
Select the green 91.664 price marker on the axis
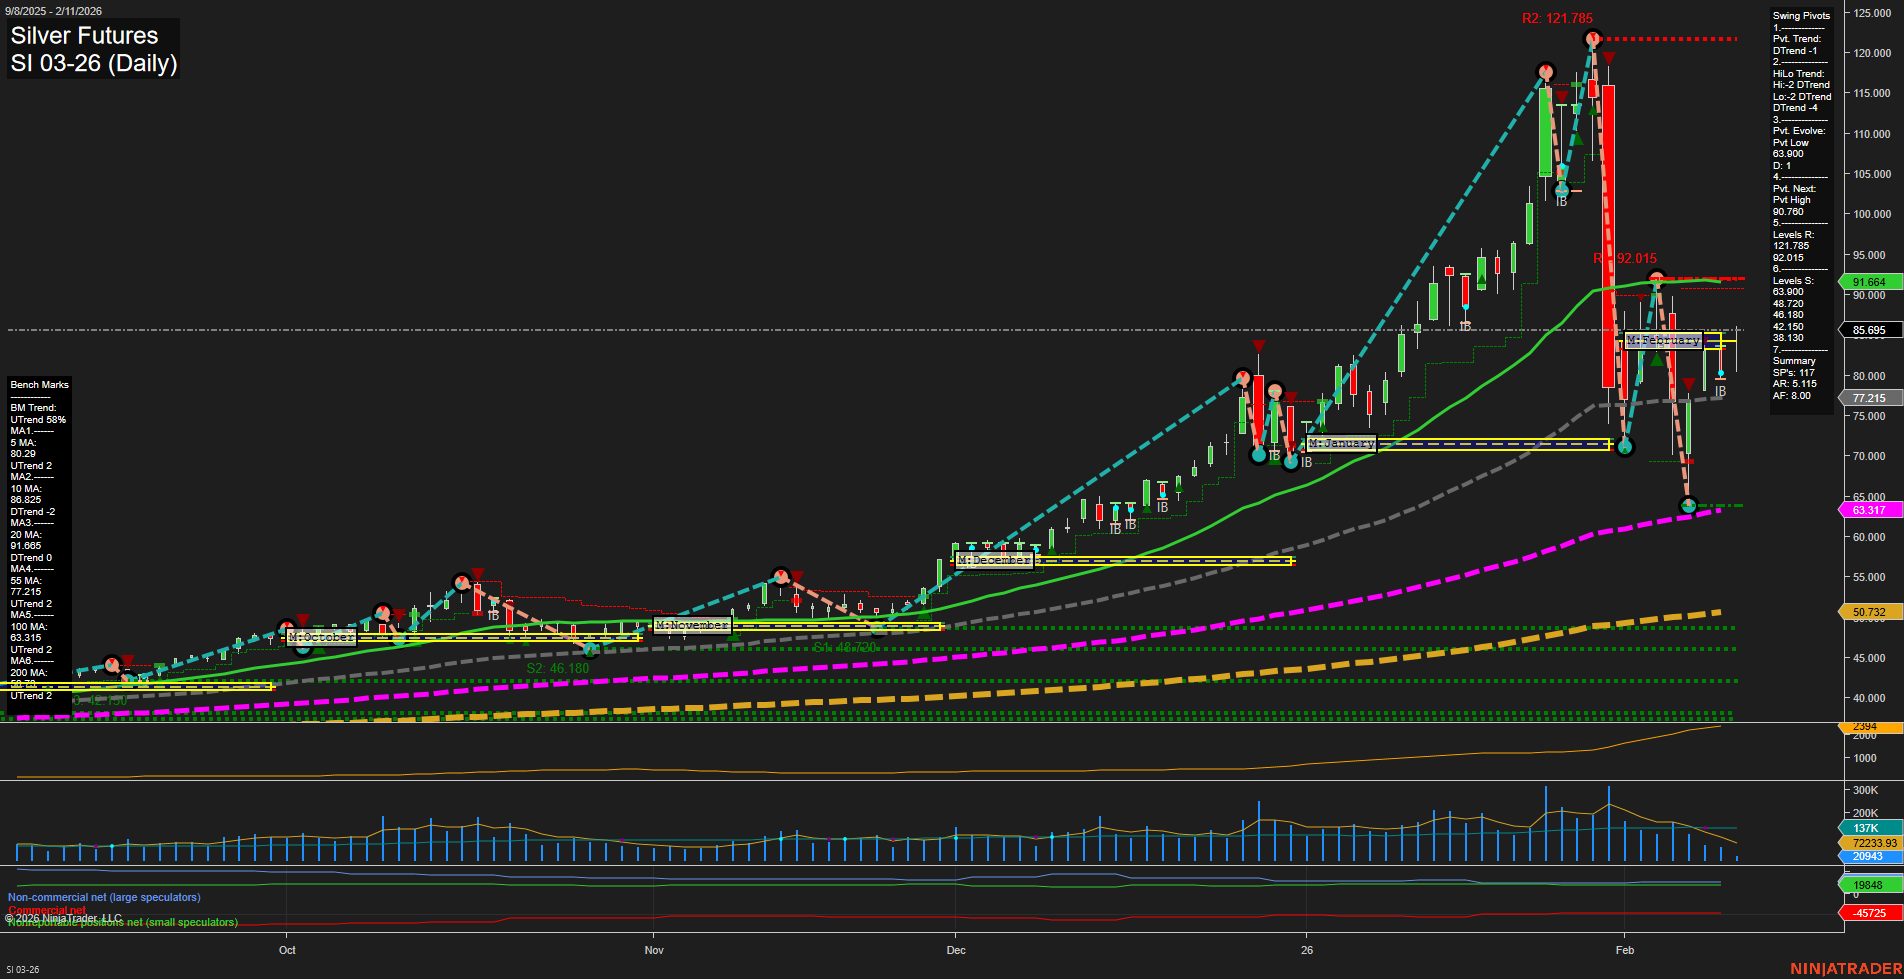point(1871,282)
